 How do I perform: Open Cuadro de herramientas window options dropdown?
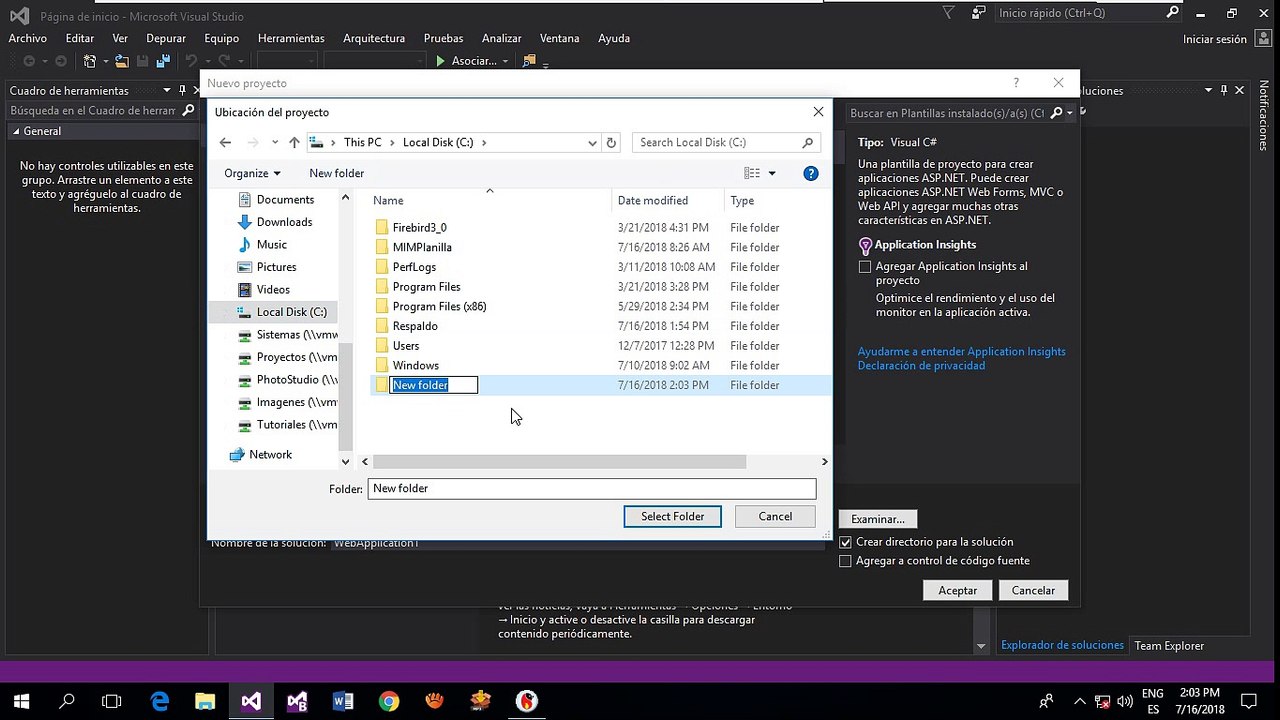pyautogui.click(x=168, y=91)
